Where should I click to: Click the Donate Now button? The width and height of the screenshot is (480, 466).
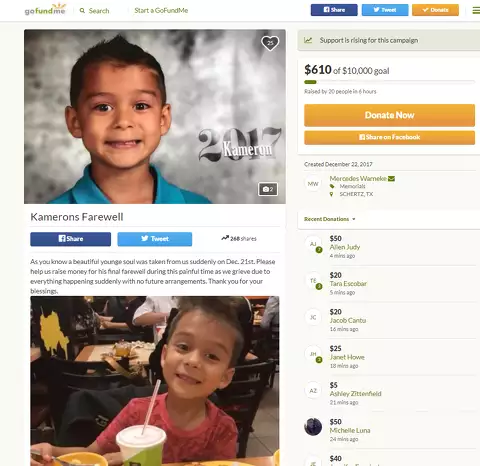click(389, 115)
